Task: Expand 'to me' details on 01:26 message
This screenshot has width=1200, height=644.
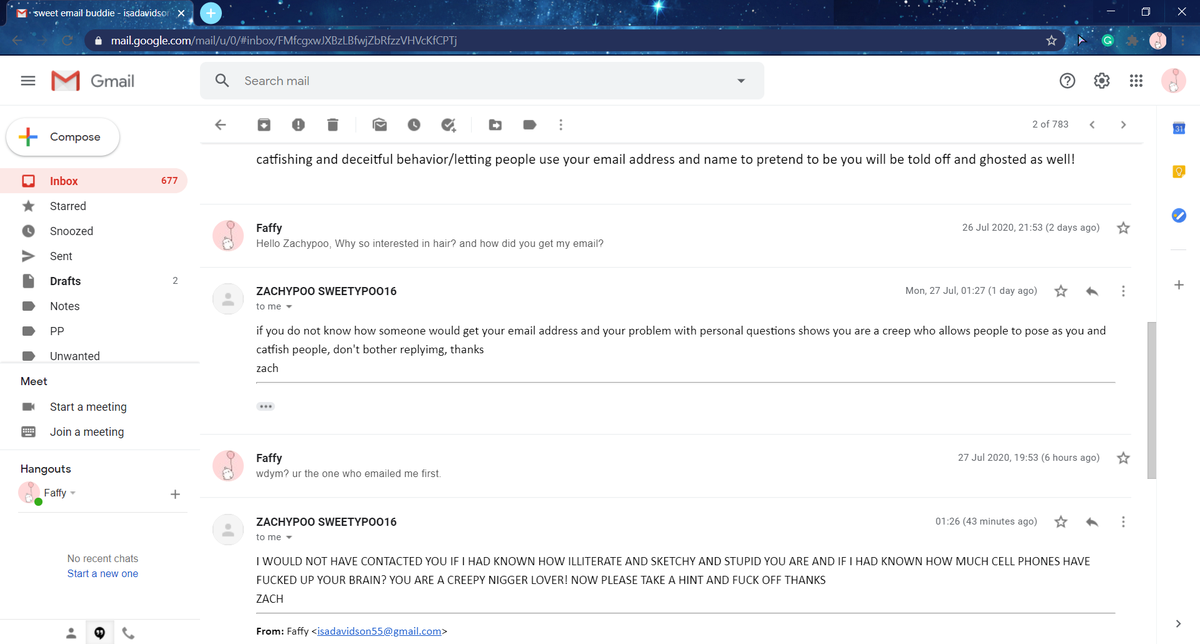Action: point(289,538)
